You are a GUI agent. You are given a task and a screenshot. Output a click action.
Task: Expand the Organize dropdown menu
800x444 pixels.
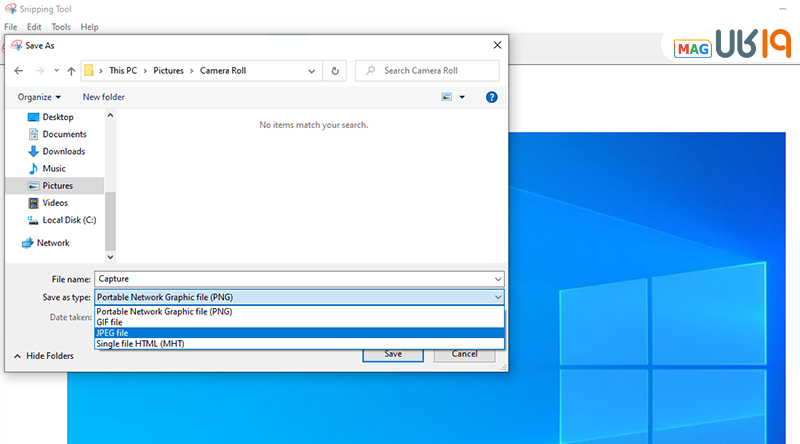[x=39, y=97]
